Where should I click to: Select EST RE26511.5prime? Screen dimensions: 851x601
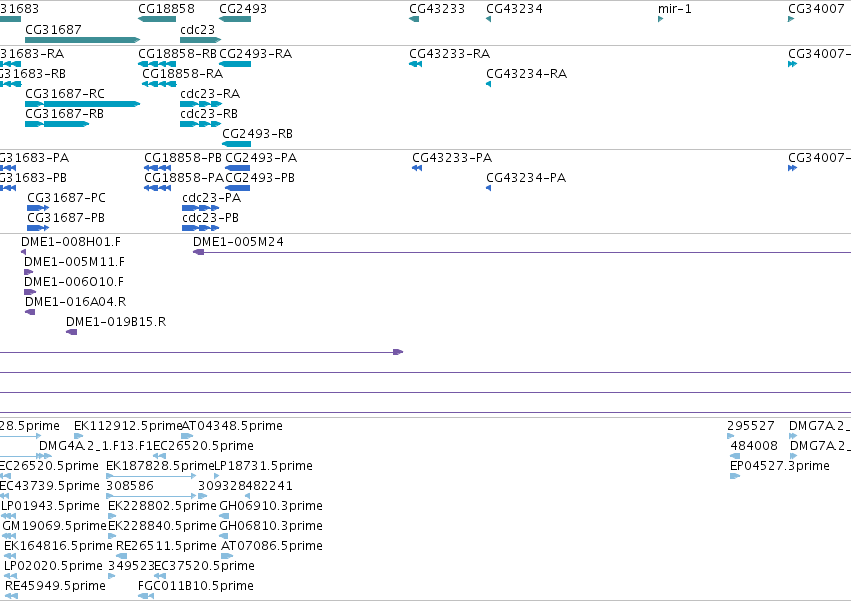166,547
